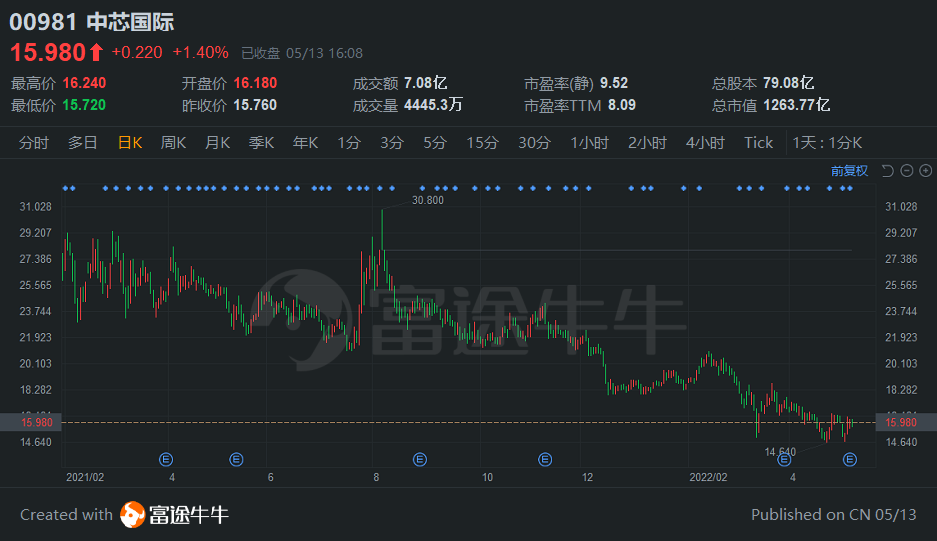
Task: Select the 年K yearly chart tab
Action: tap(305, 143)
